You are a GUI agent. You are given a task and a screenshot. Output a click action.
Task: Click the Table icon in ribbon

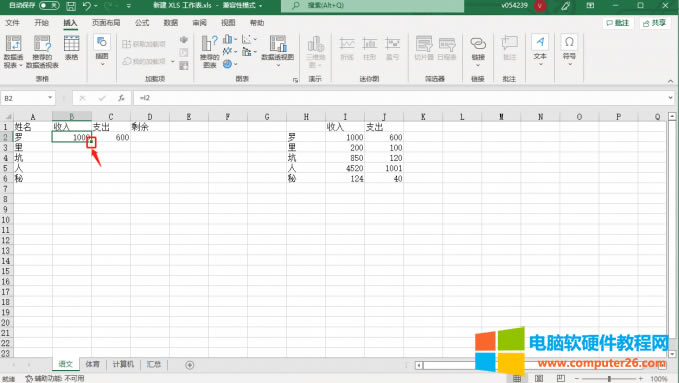[x=71, y=43]
